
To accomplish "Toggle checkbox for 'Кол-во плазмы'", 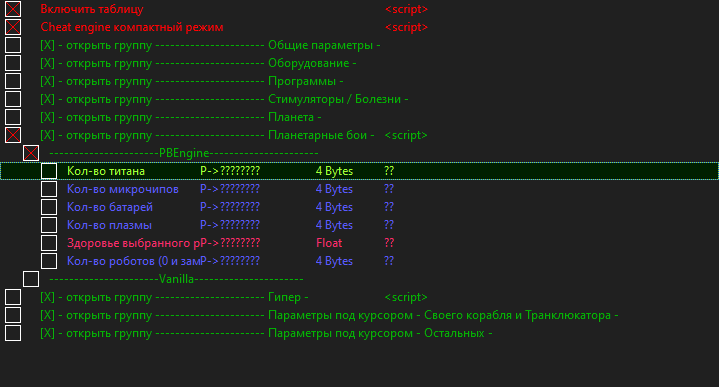I will tap(49, 225).
